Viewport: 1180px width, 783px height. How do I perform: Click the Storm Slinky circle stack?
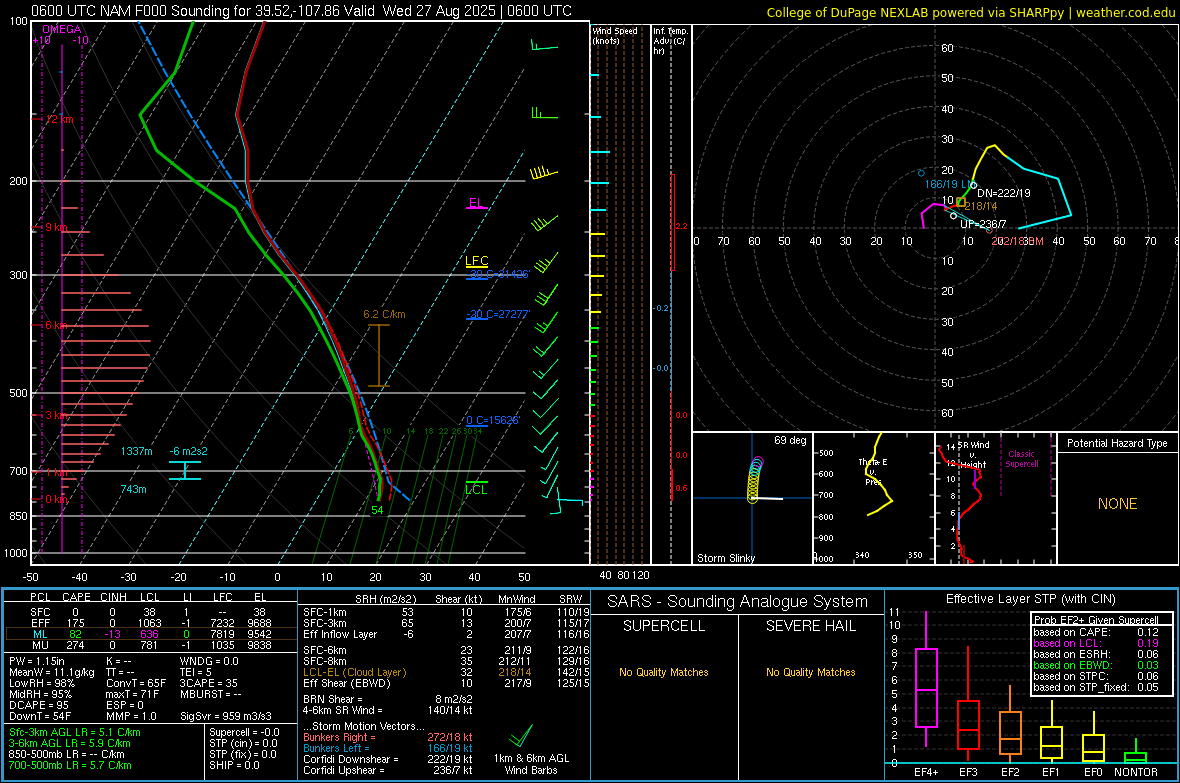(x=755, y=480)
